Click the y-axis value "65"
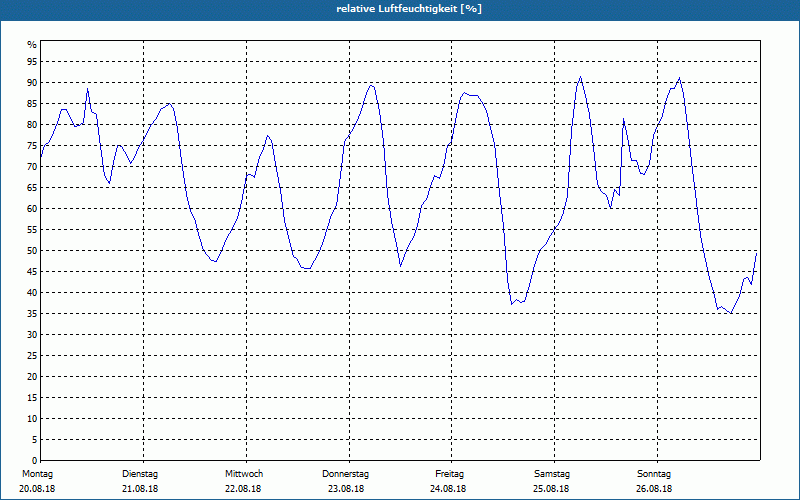 pyautogui.click(x=32, y=188)
